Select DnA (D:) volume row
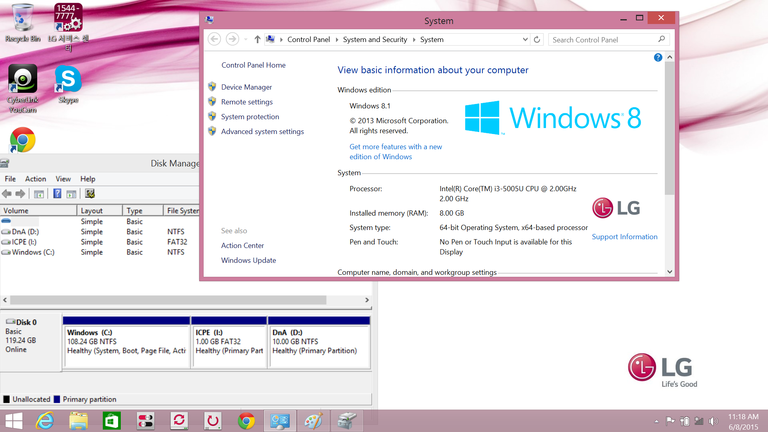Screen dimensions: 768x432 (x=100, y=232)
